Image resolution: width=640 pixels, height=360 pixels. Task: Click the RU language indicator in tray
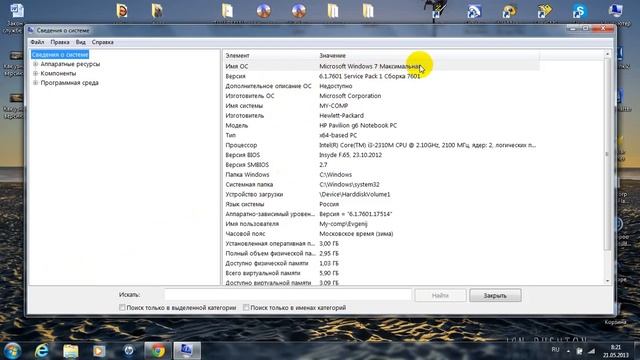pos(555,350)
